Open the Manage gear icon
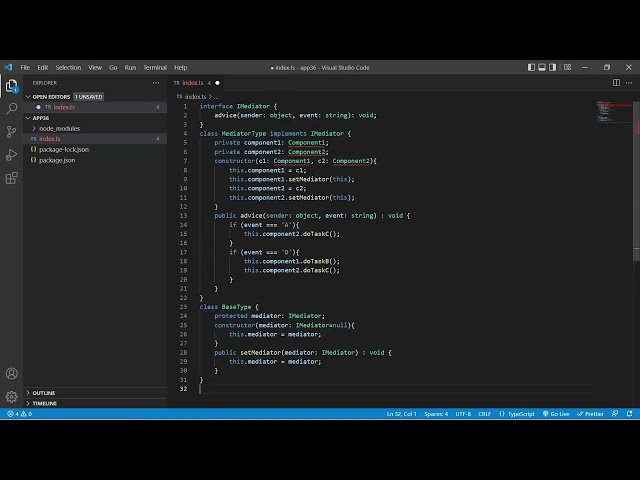The image size is (640, 480). pyautogui.click(x=11, y=396)
